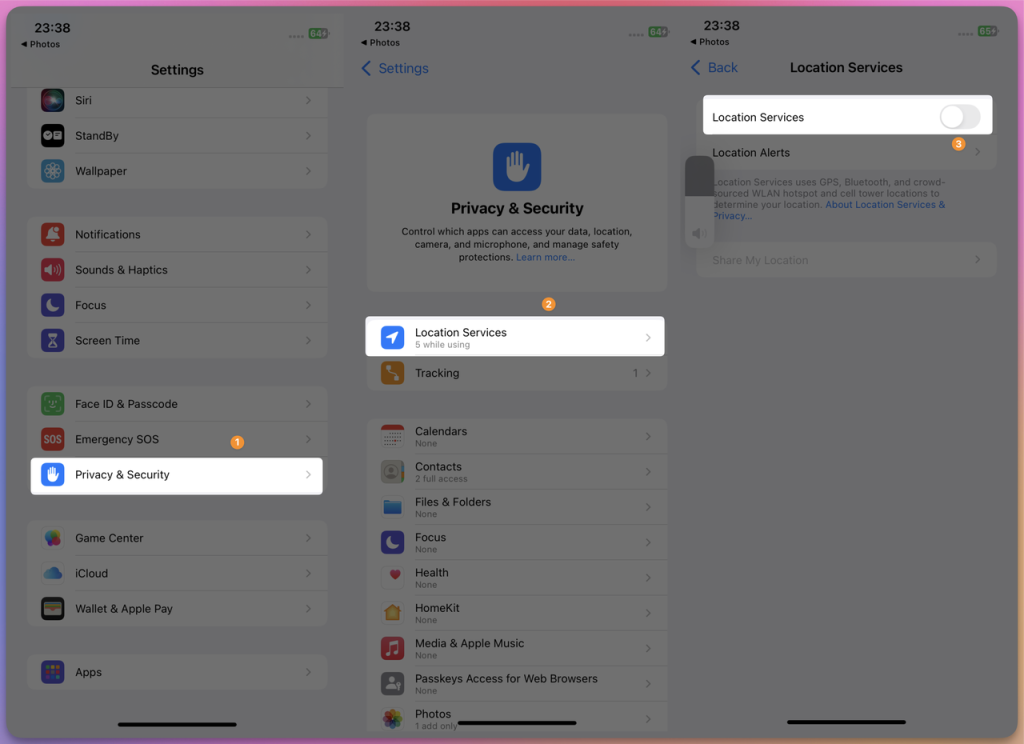1024x744 pixels.
Task: Tap the Face ID & Passcode icon
Action: [53, 404]
